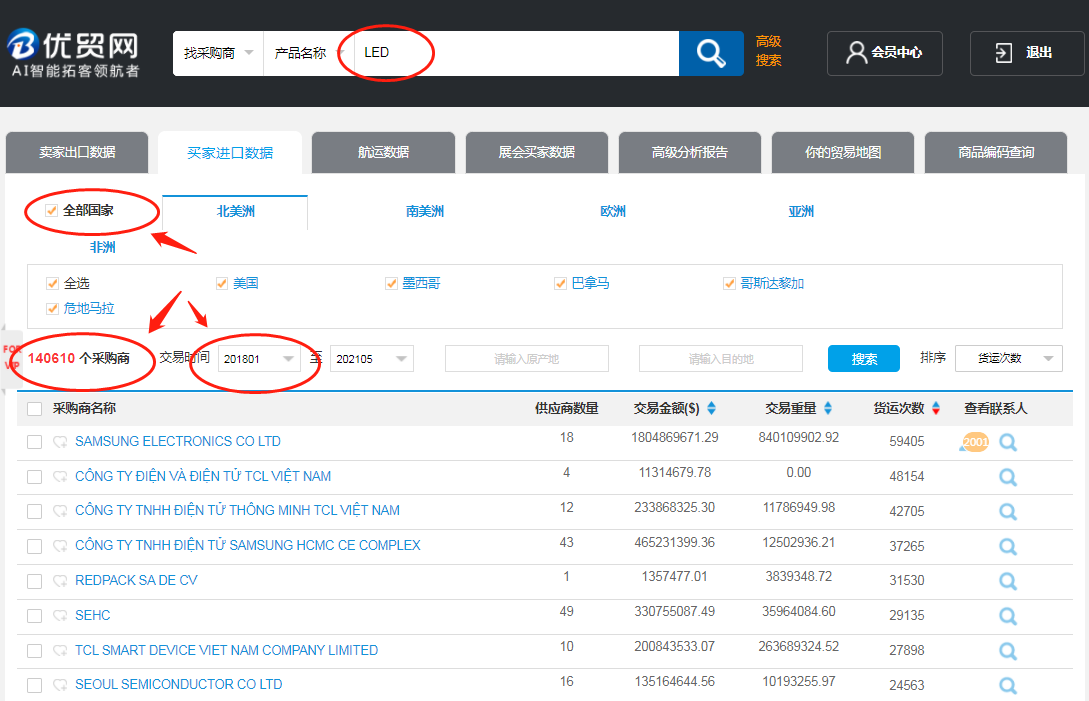Click the 59405 shipment count value
Viewport: 1089px width, 701px height.
click(906, 441)
